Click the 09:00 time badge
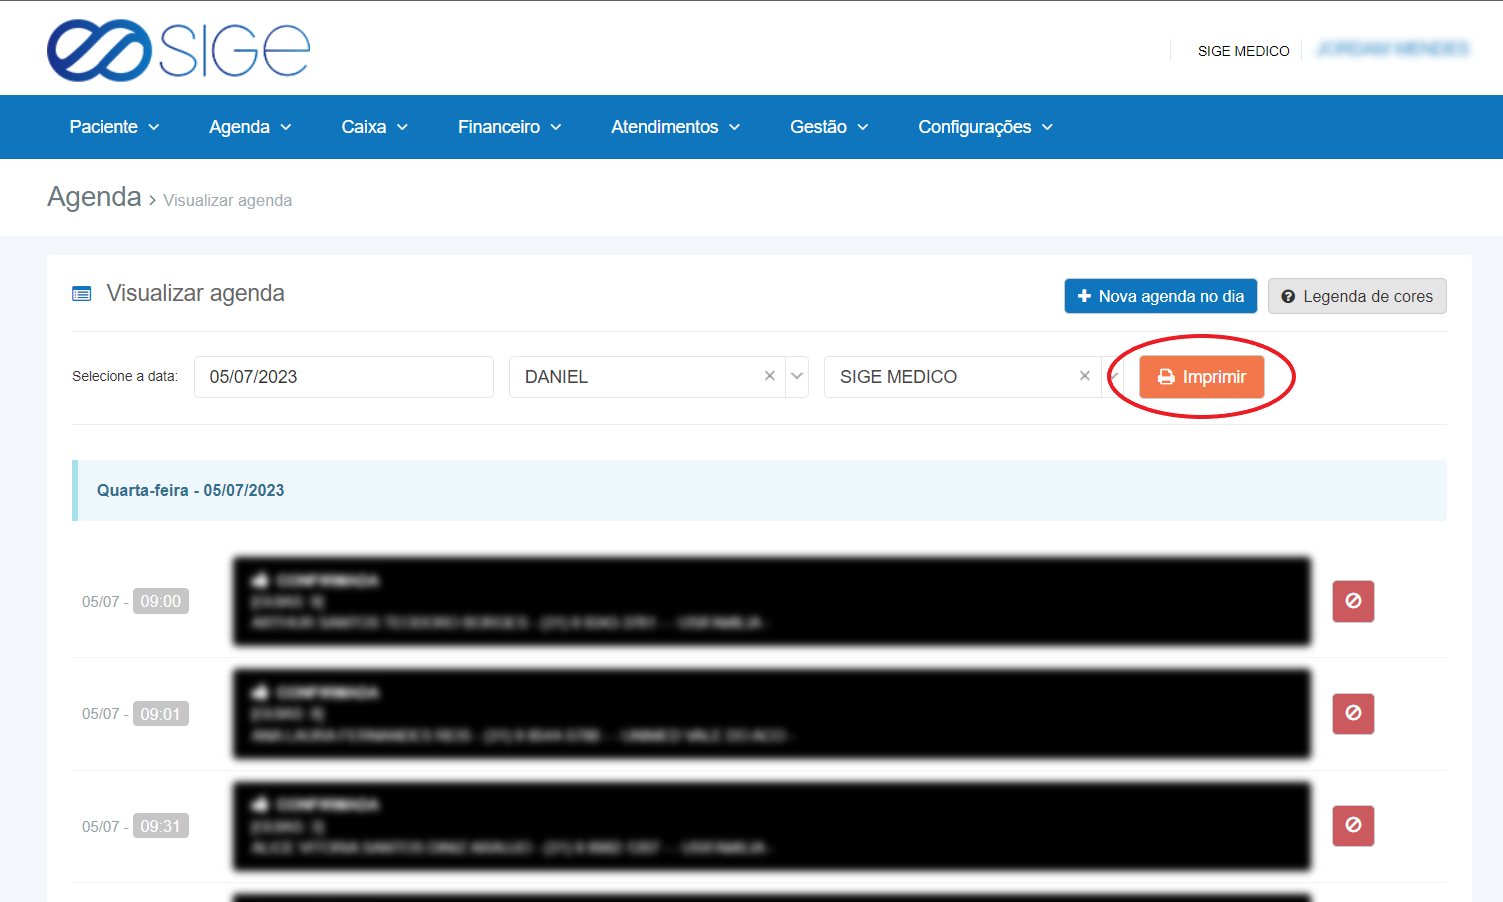This screenshot has height=902, width=1503. point(161,601)
